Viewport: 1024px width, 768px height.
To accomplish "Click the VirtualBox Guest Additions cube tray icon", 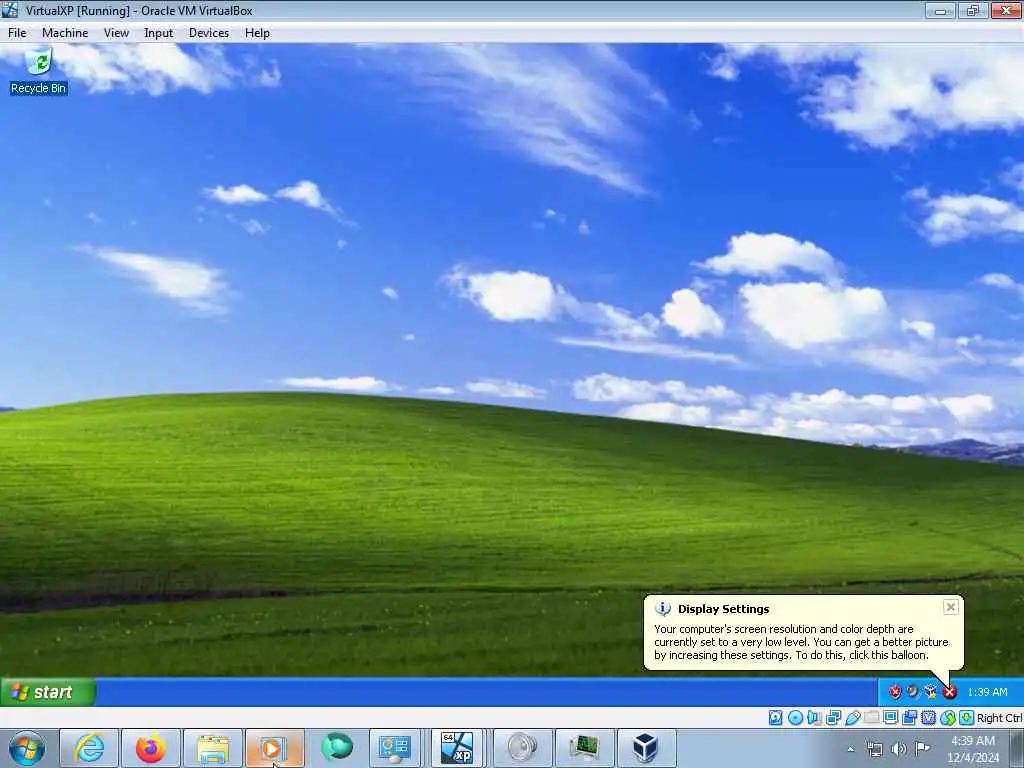I will pyautogui.click(x=931, y=692).
